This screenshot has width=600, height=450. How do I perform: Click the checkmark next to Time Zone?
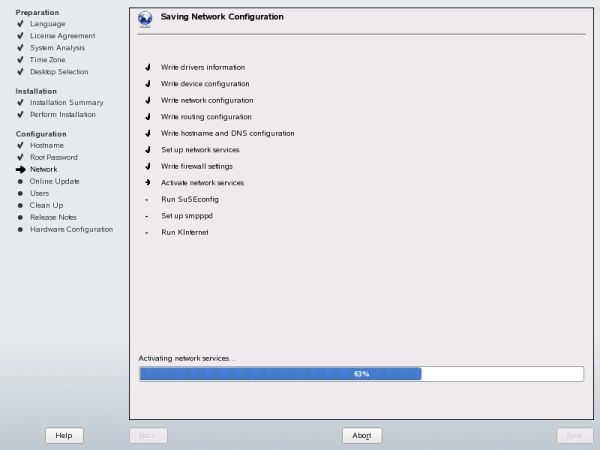20,60
